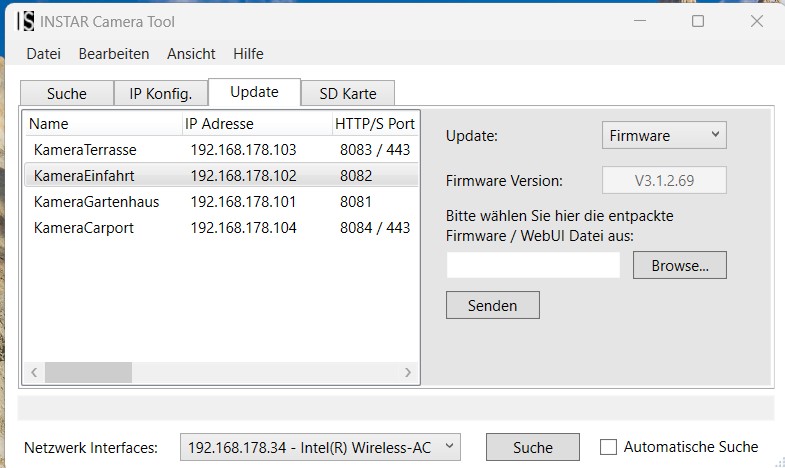Screen dimensions: 785x468
Task: Click IP address 192.168.178.101
Action: pos(243,202)
